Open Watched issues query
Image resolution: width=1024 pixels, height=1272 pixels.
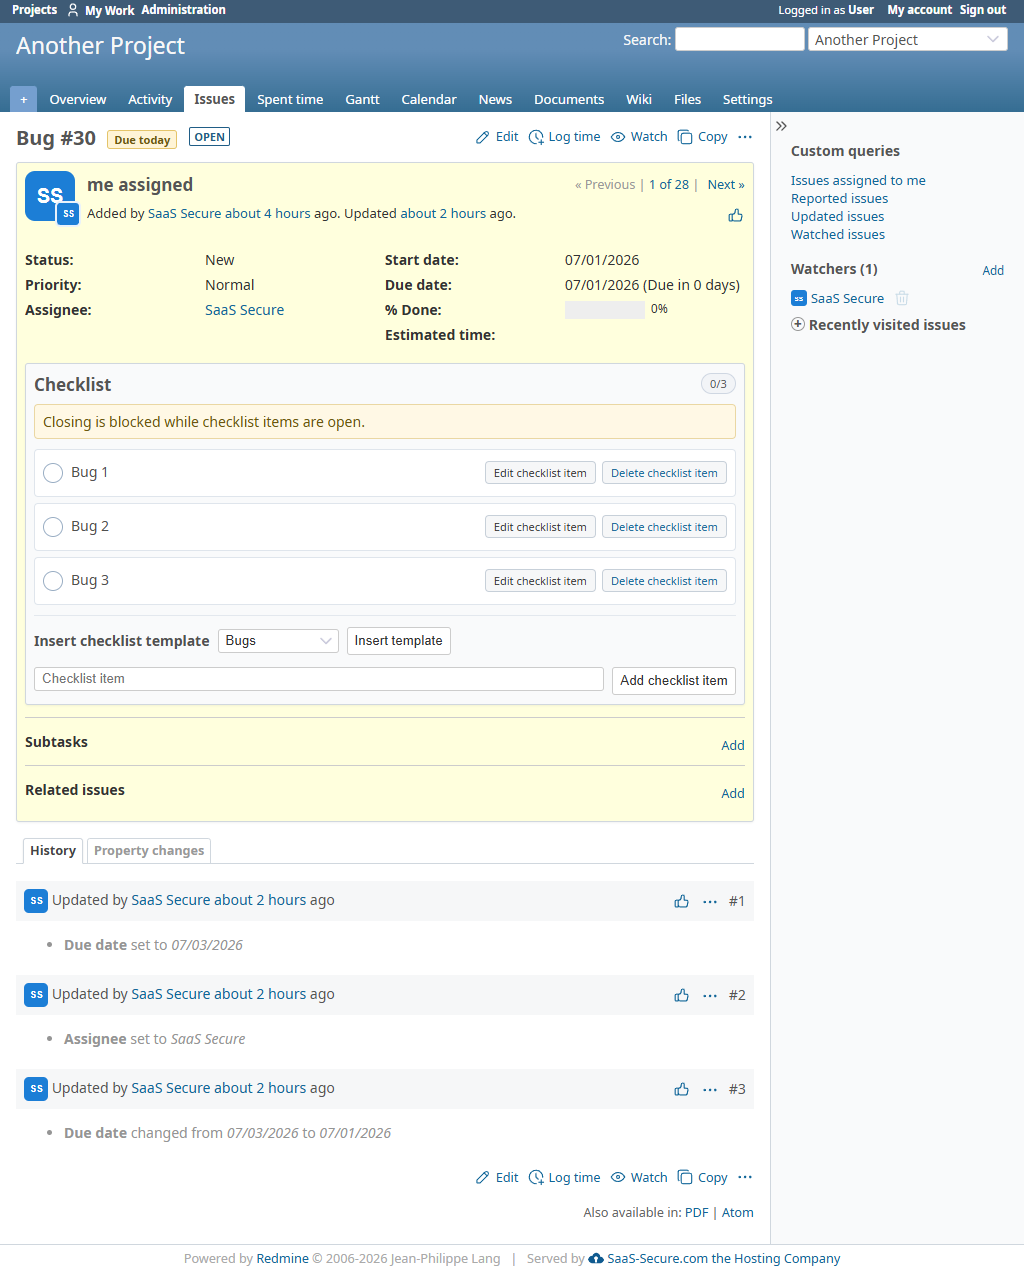pyautogui.click(x=838, y=235)
